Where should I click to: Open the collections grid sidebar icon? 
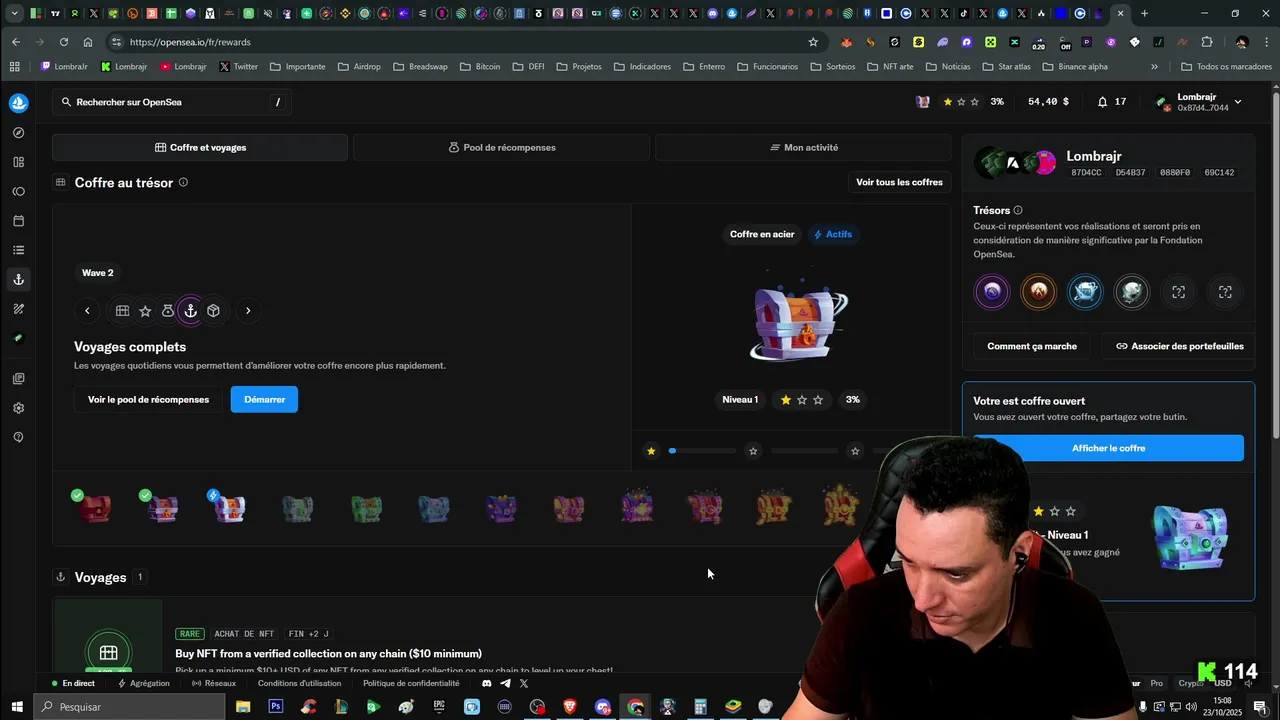(18, 162)
